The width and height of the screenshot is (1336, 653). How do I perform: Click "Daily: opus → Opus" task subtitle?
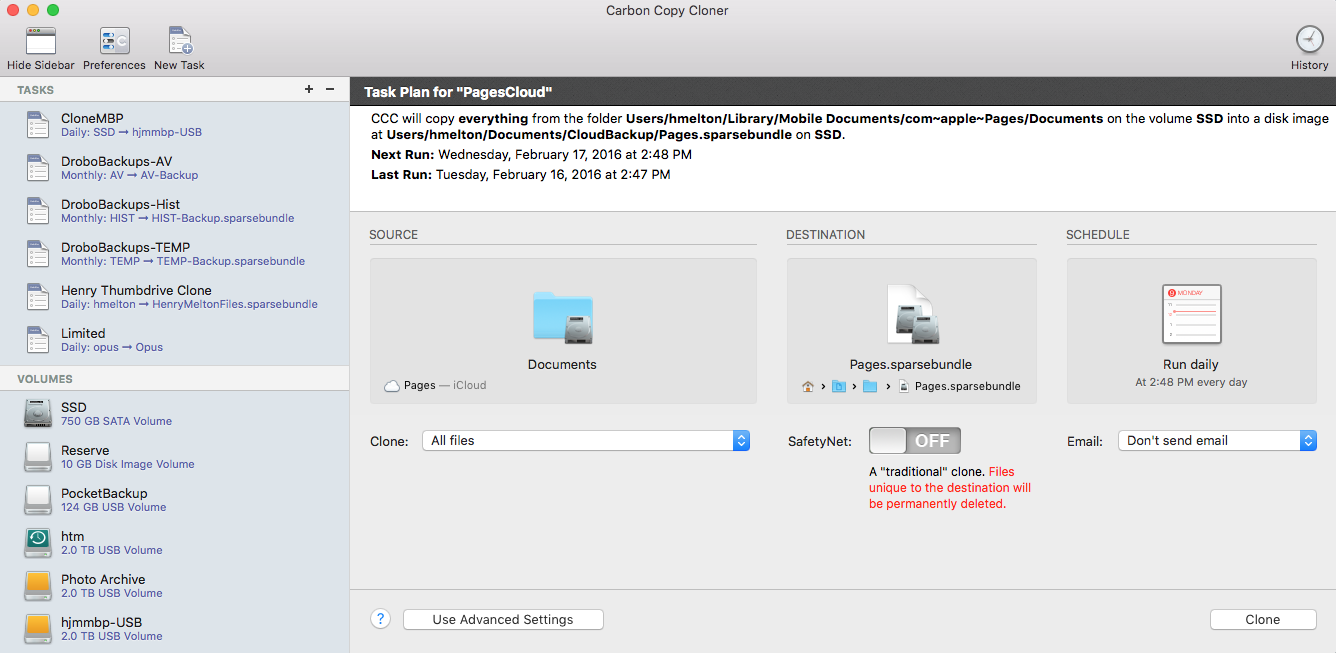[112, 347]
